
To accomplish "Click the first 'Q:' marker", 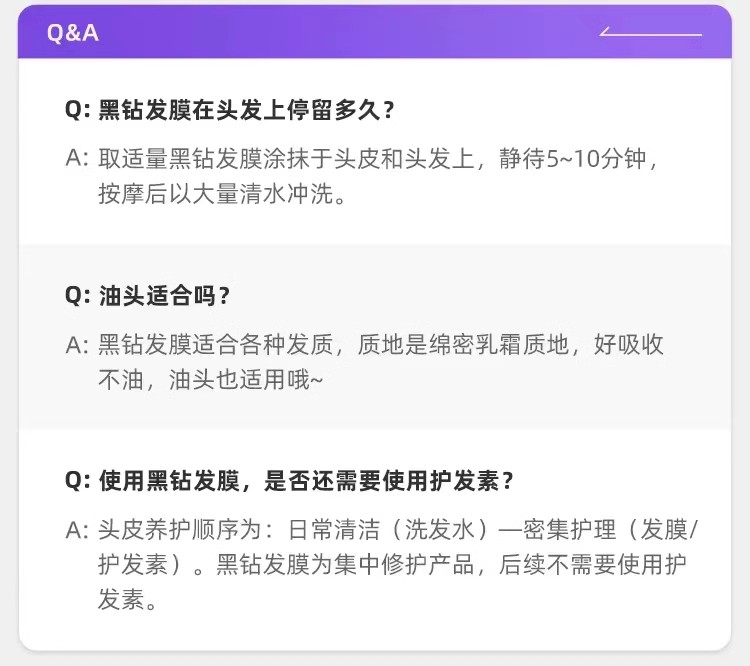I will [77, 110].
